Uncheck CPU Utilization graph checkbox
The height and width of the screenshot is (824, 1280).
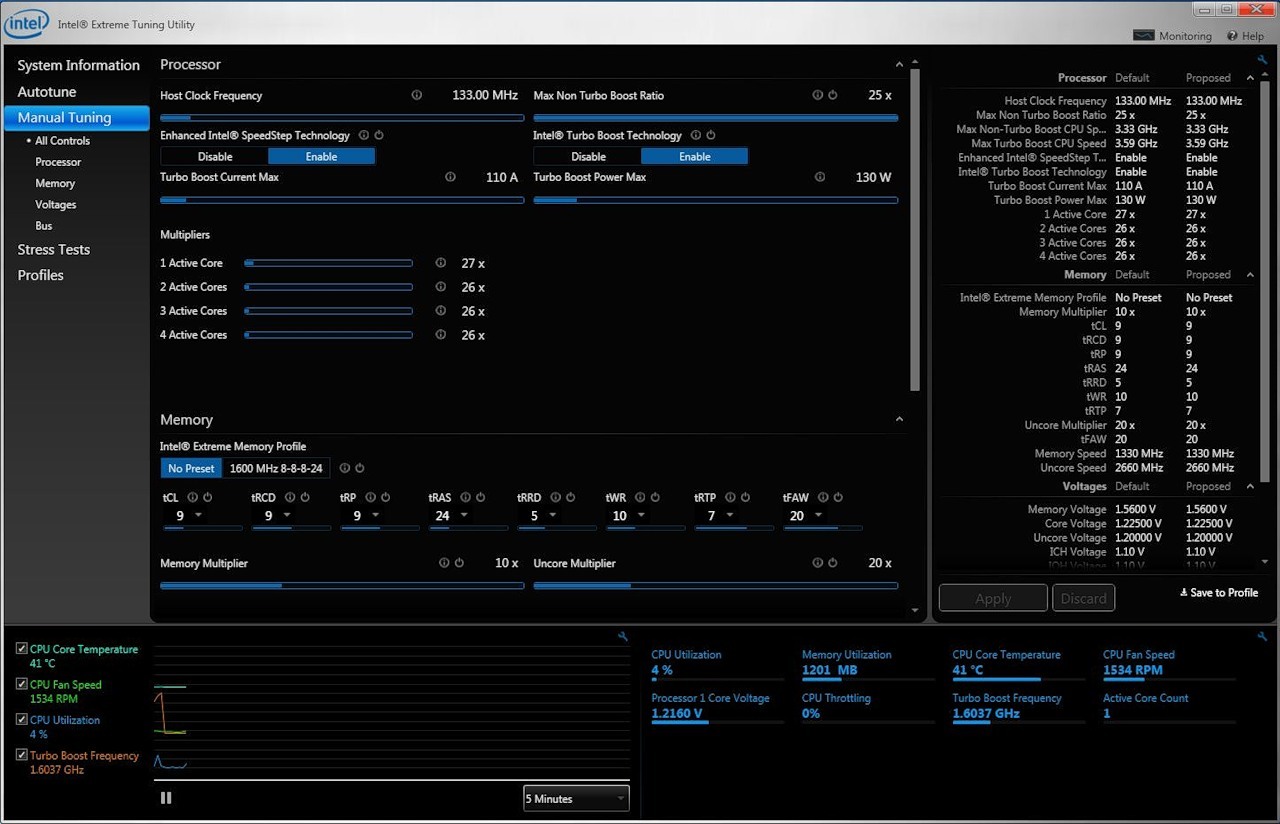tap(22, 720)
